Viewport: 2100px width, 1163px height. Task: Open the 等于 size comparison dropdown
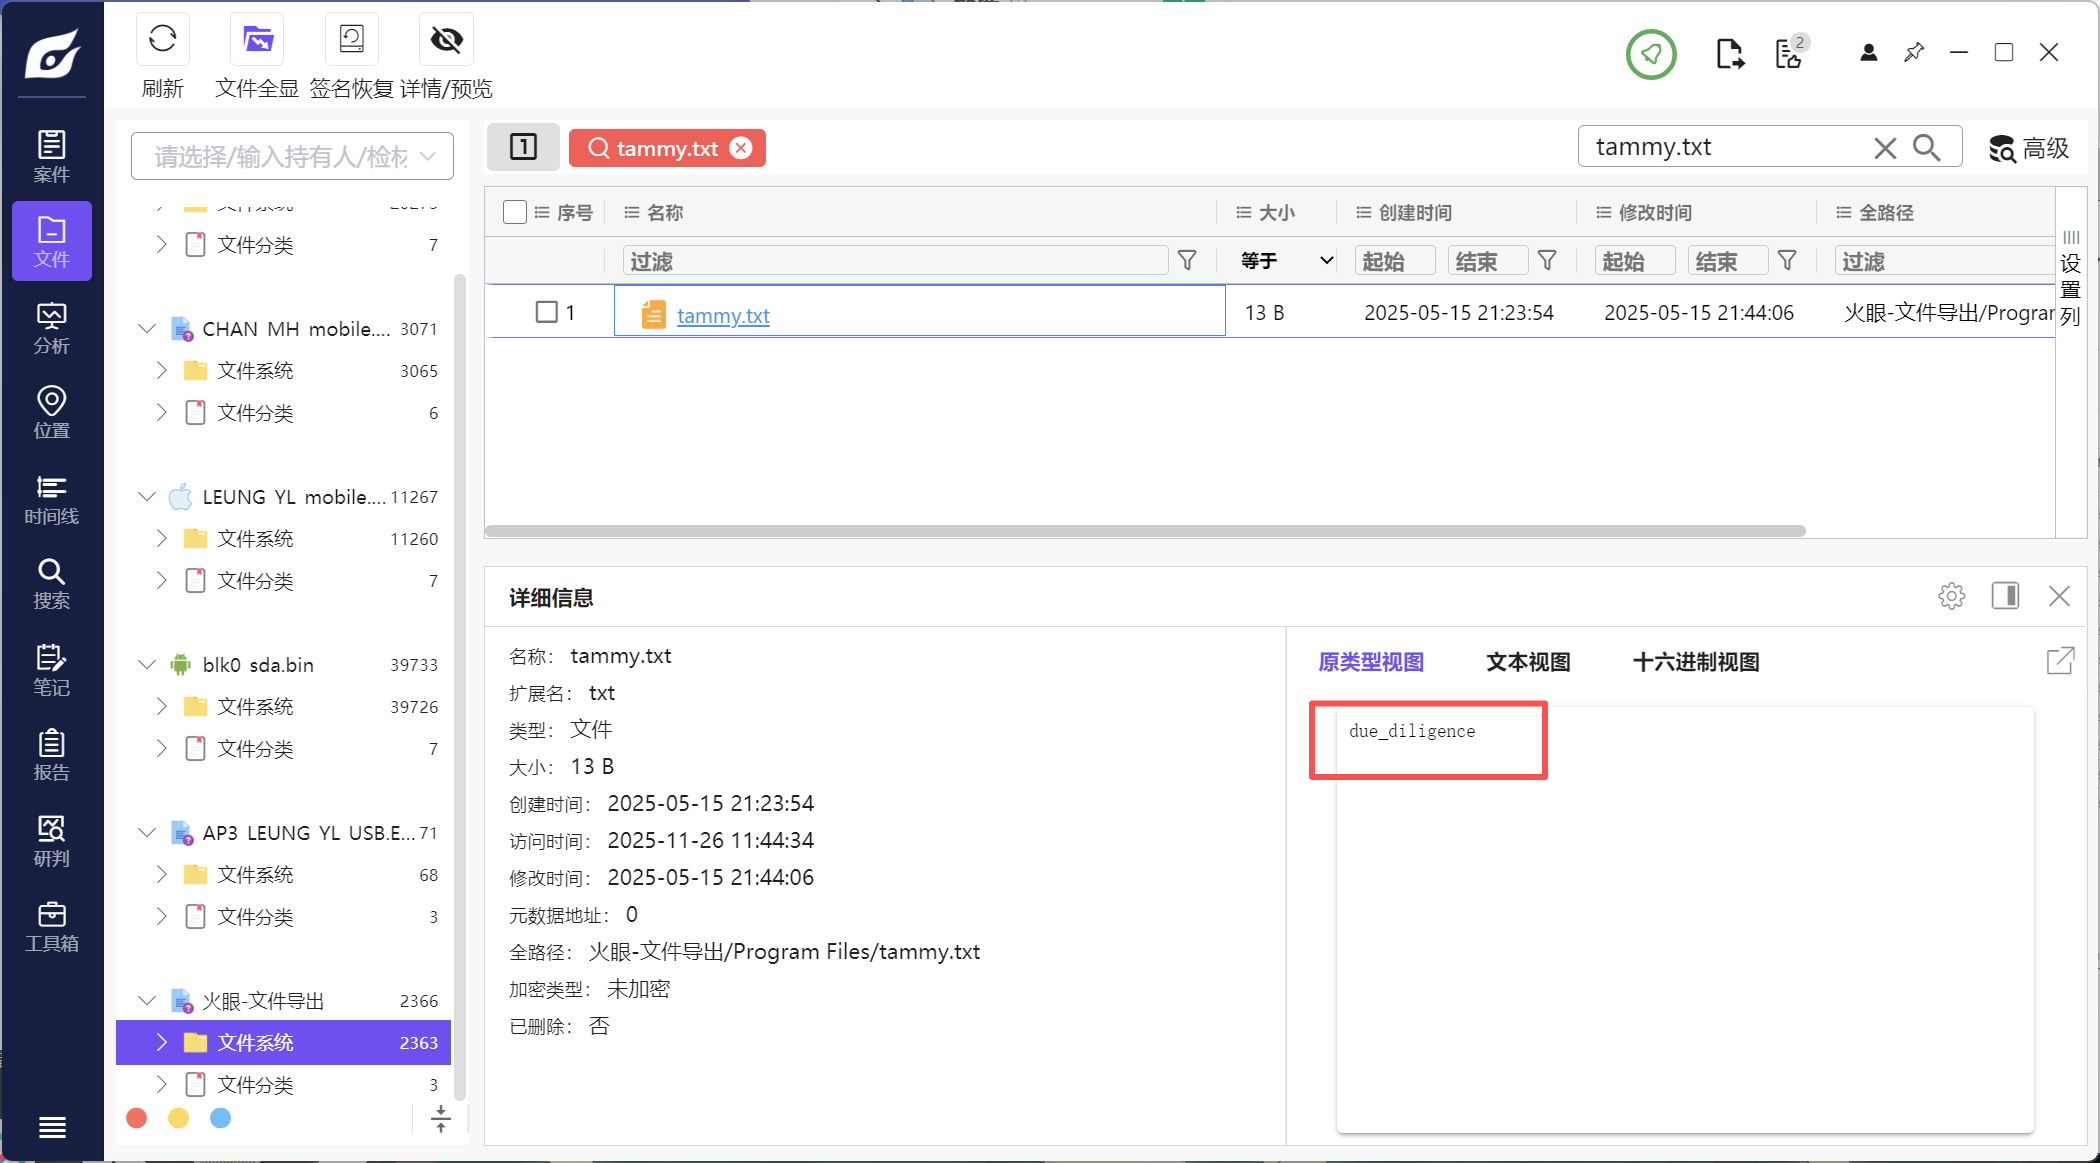(x=1286, y=261)
